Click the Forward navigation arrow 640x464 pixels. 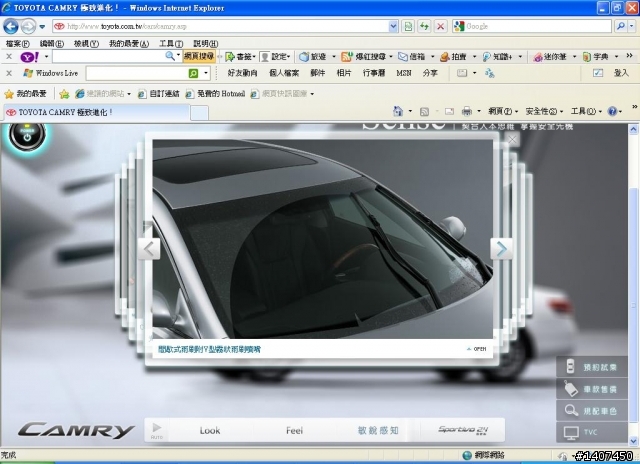pos(28,27)
